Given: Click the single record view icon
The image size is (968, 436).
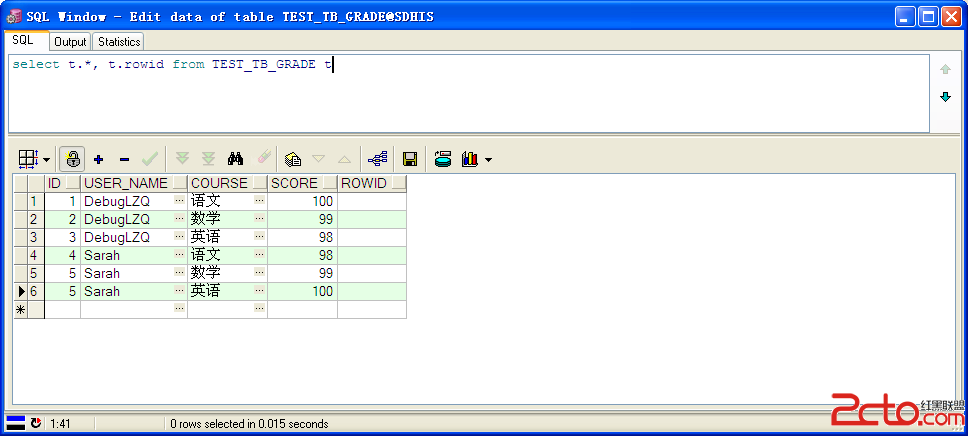Looking at the screenshot, I should [x=377, y=159].
